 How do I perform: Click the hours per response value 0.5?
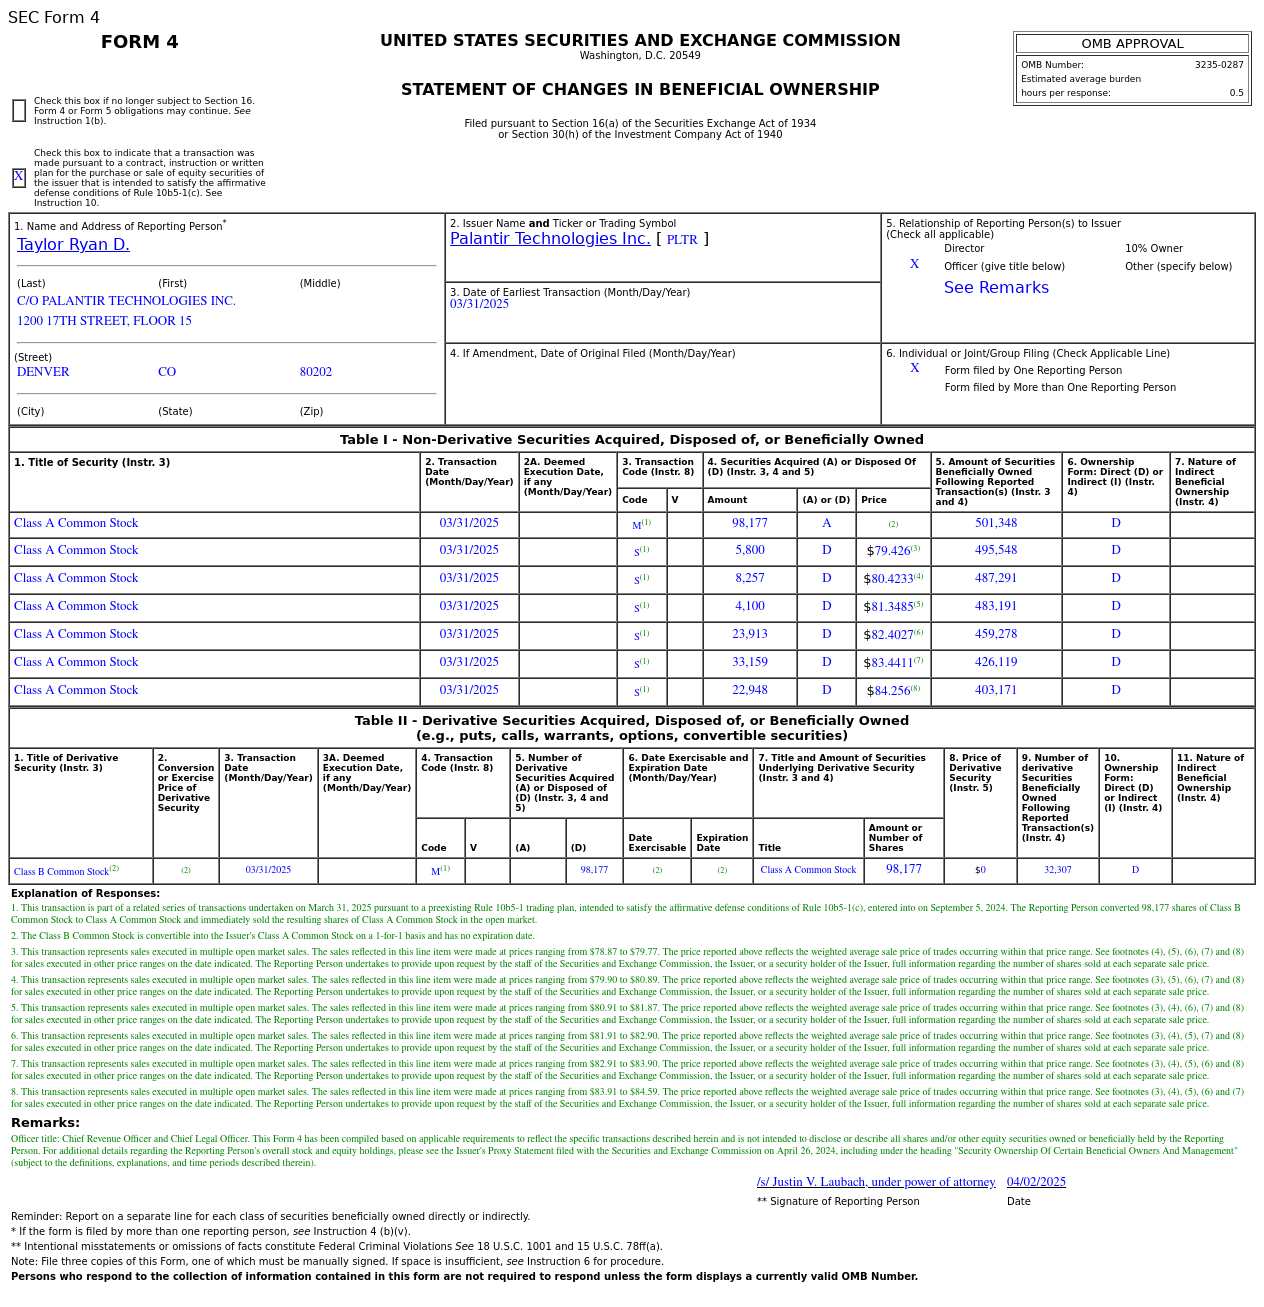(1237, 93)
